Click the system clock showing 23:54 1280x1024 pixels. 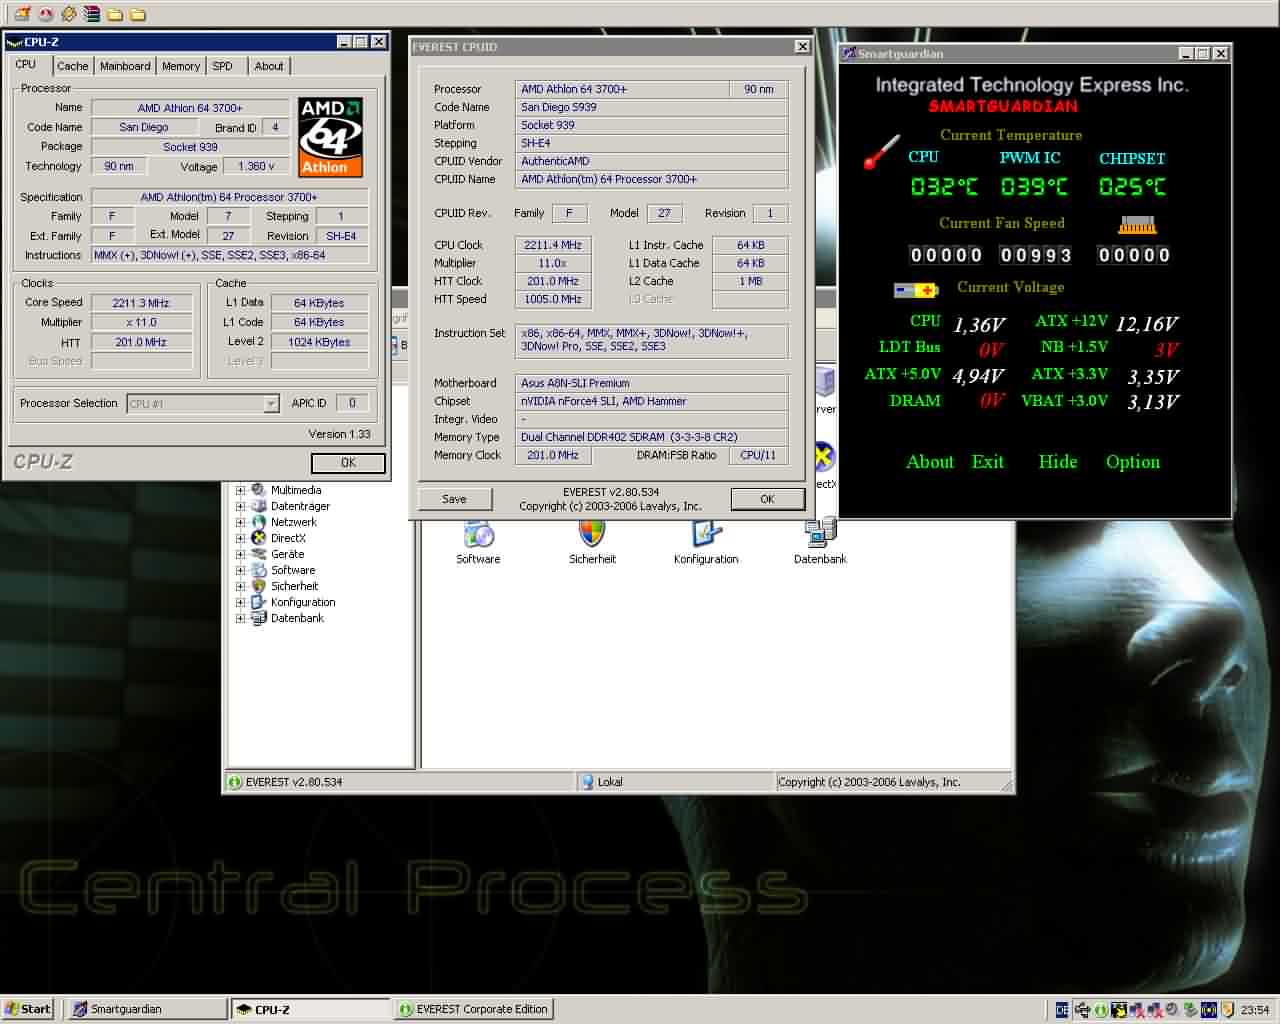point(1254,1010)
